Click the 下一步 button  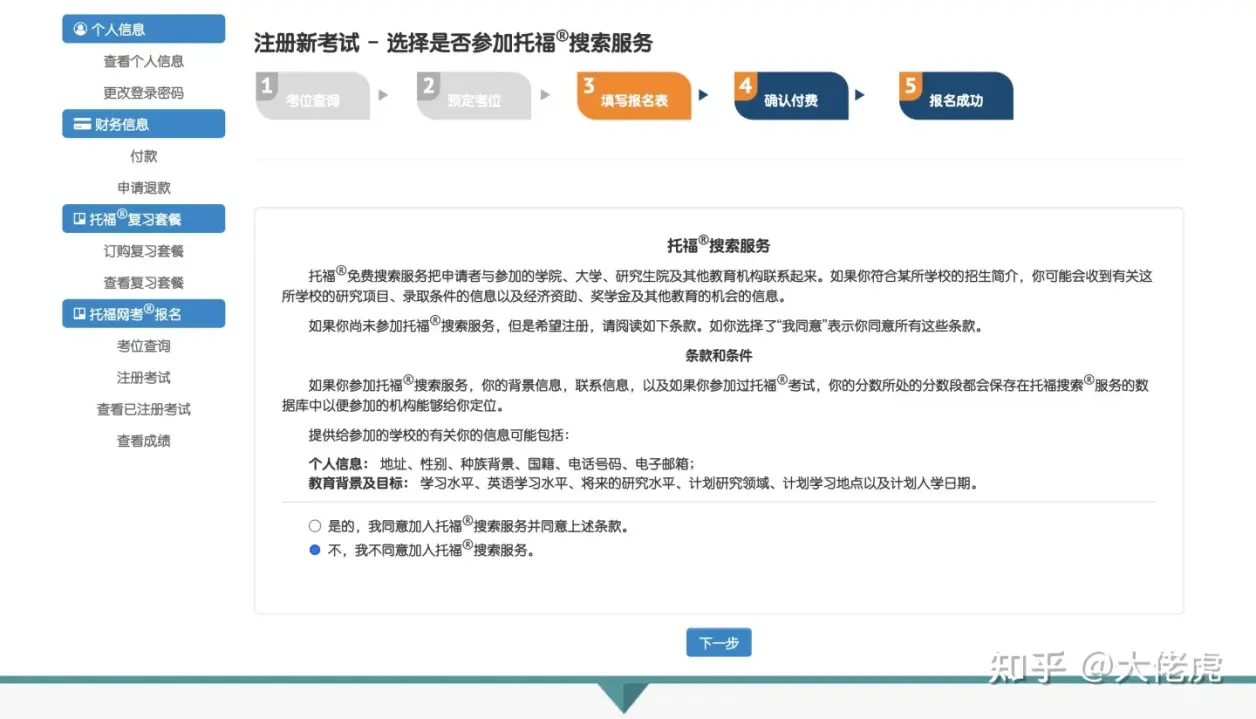[x=718, y=643]
